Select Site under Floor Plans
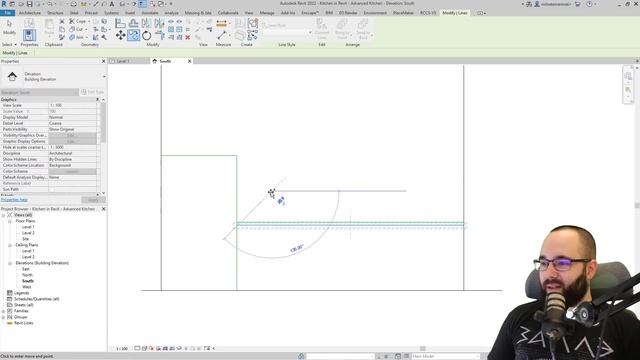640x360 pixels. [25, 239]
